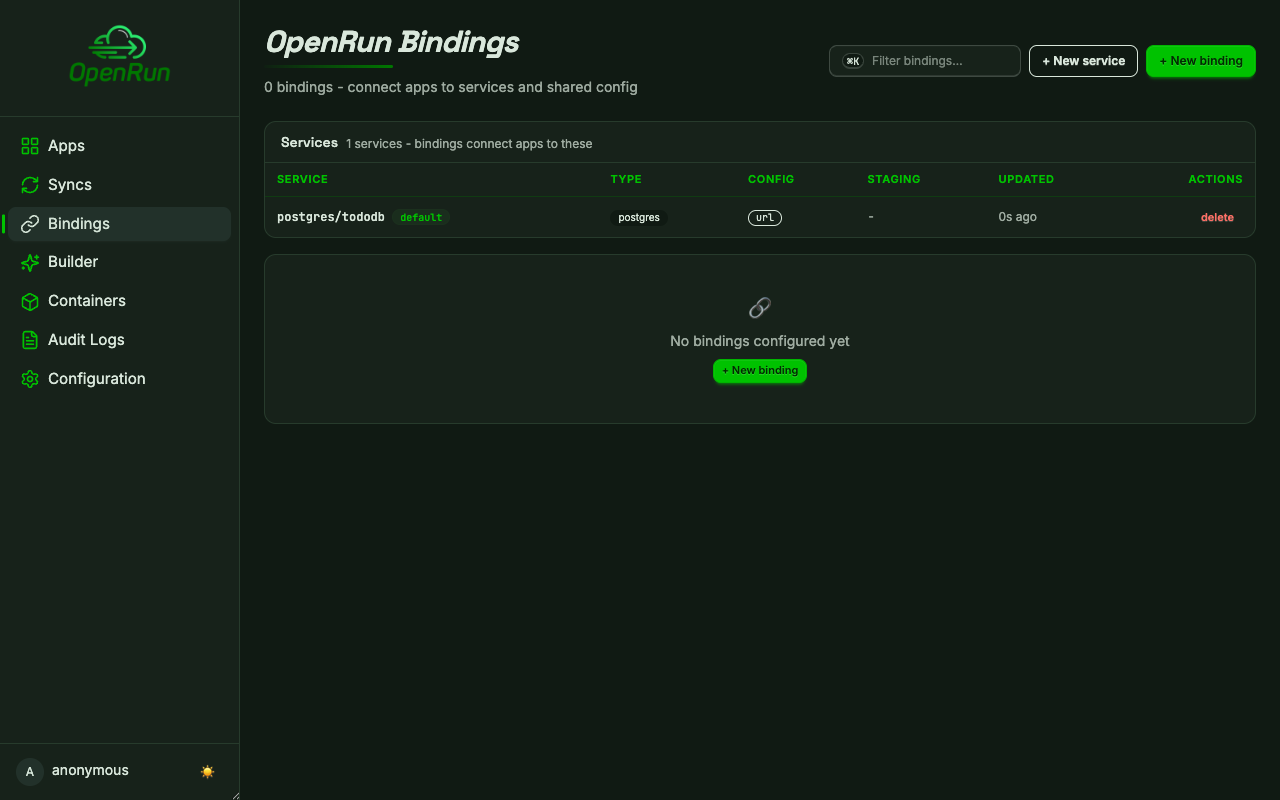Click the ACTIONS column header
Screen dimensions: 1280x800
click(x=1215, y=180)
